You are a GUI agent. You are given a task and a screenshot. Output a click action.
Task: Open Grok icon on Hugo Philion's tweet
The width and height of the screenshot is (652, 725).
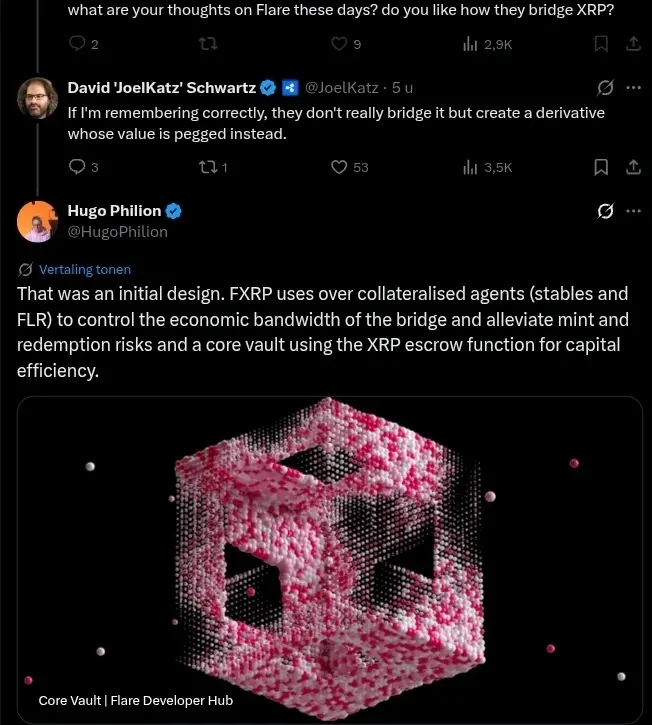[x=605, y=211]
